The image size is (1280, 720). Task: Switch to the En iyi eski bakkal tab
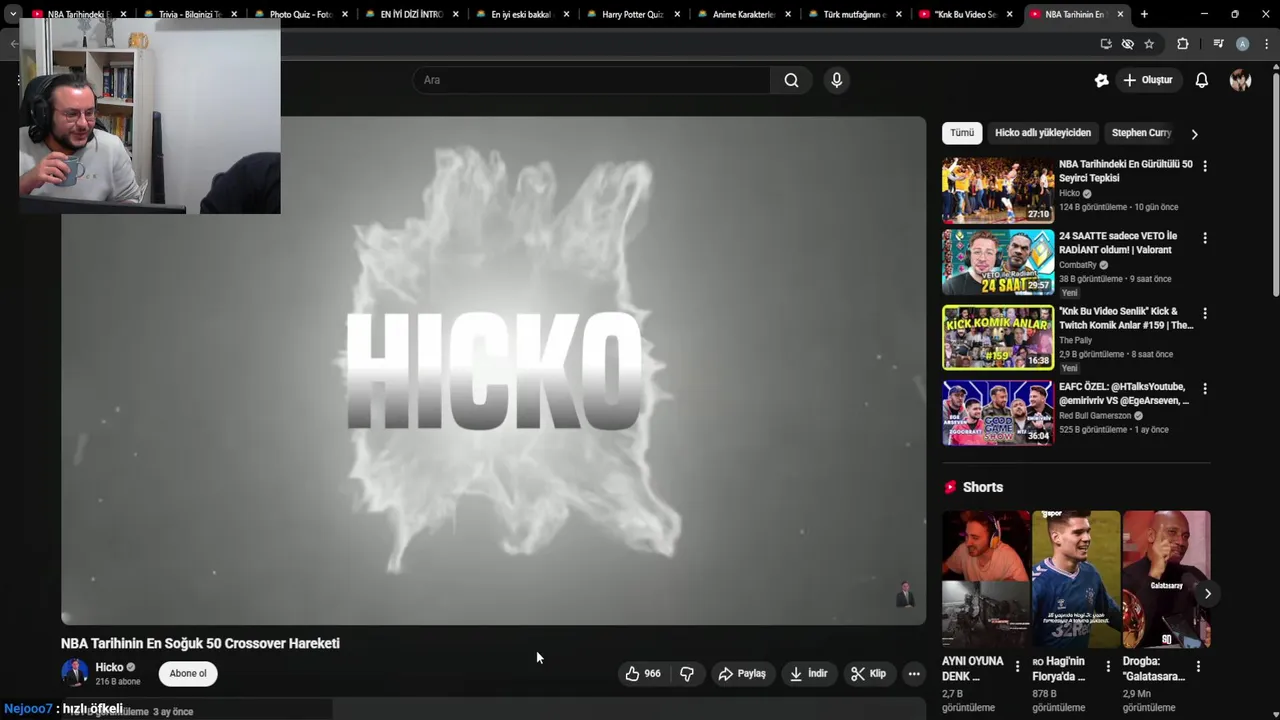coord(522,15)
